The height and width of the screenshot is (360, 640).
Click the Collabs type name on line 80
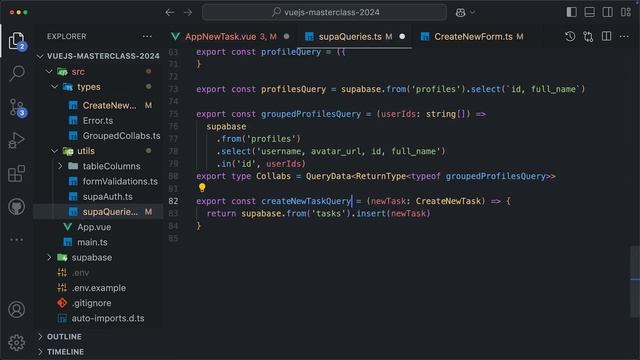(273, 176)
